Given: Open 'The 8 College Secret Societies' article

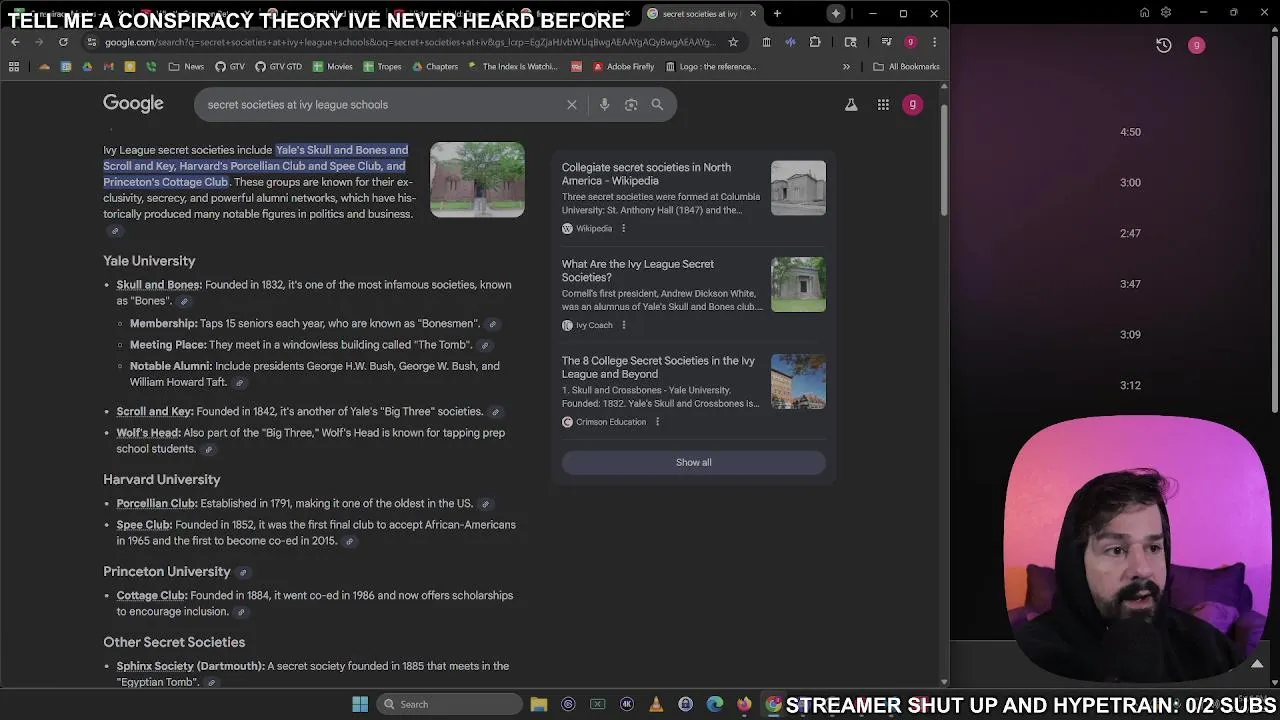Looking at the screenshot, I should coord(658,367).
